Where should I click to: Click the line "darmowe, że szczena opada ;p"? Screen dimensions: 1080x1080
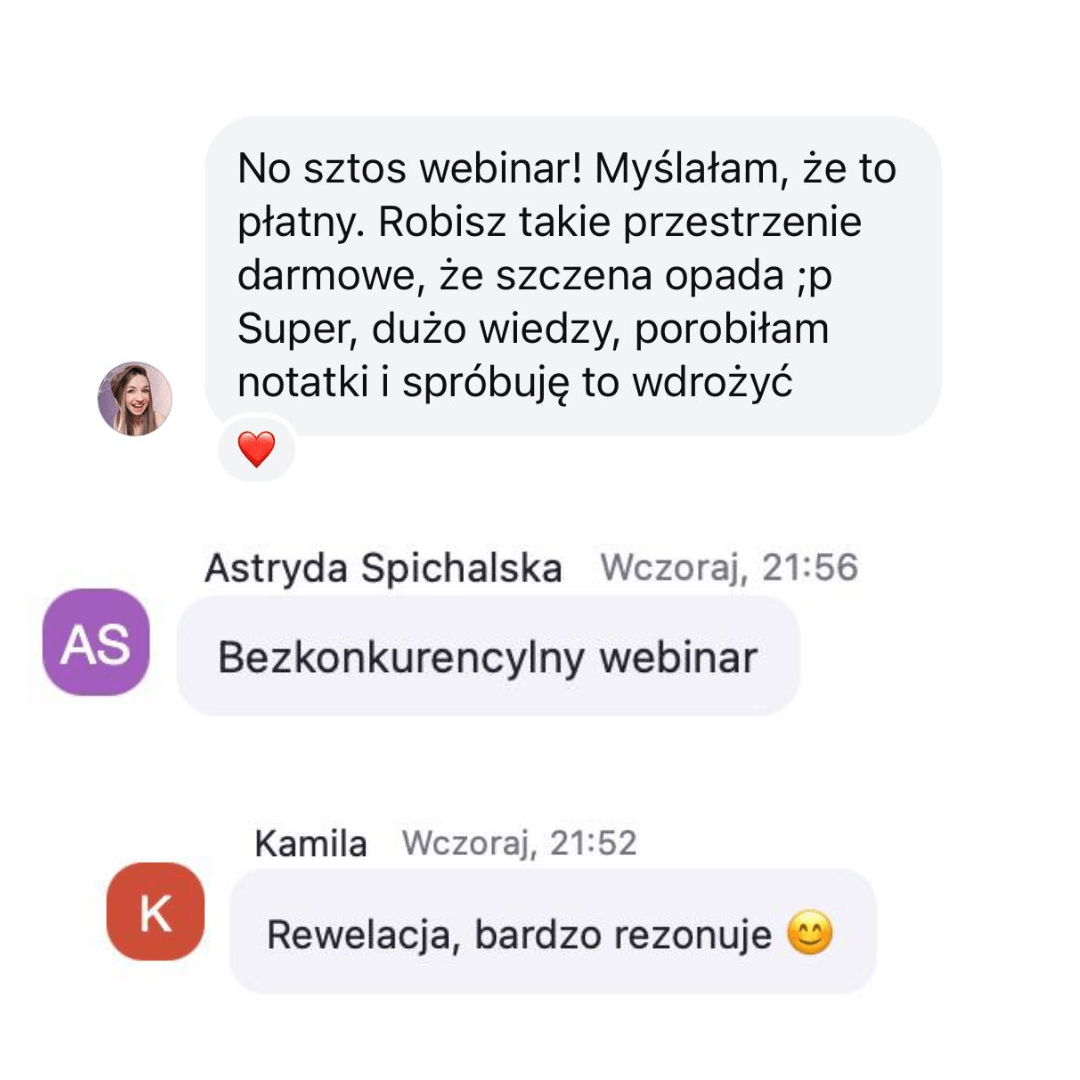click(534, 276)
